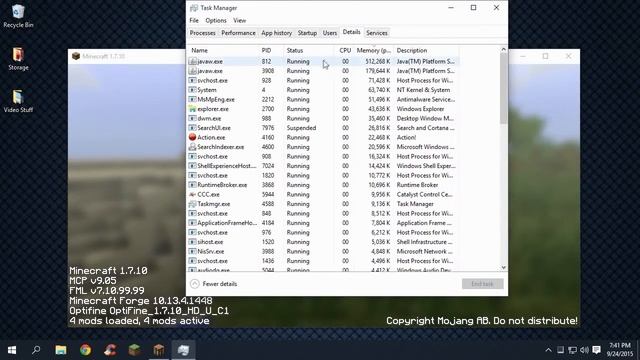Open the volume icon in system tray
The image size is (640, 360).
[x=584, y=350]
